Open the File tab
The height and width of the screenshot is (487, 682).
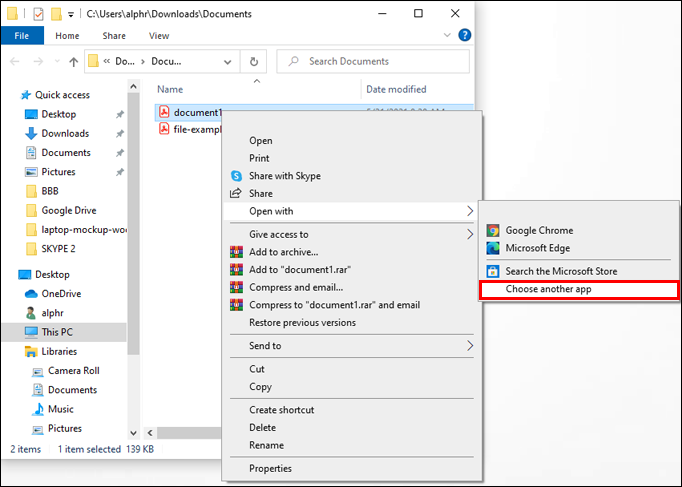click(x=22, y=36)
